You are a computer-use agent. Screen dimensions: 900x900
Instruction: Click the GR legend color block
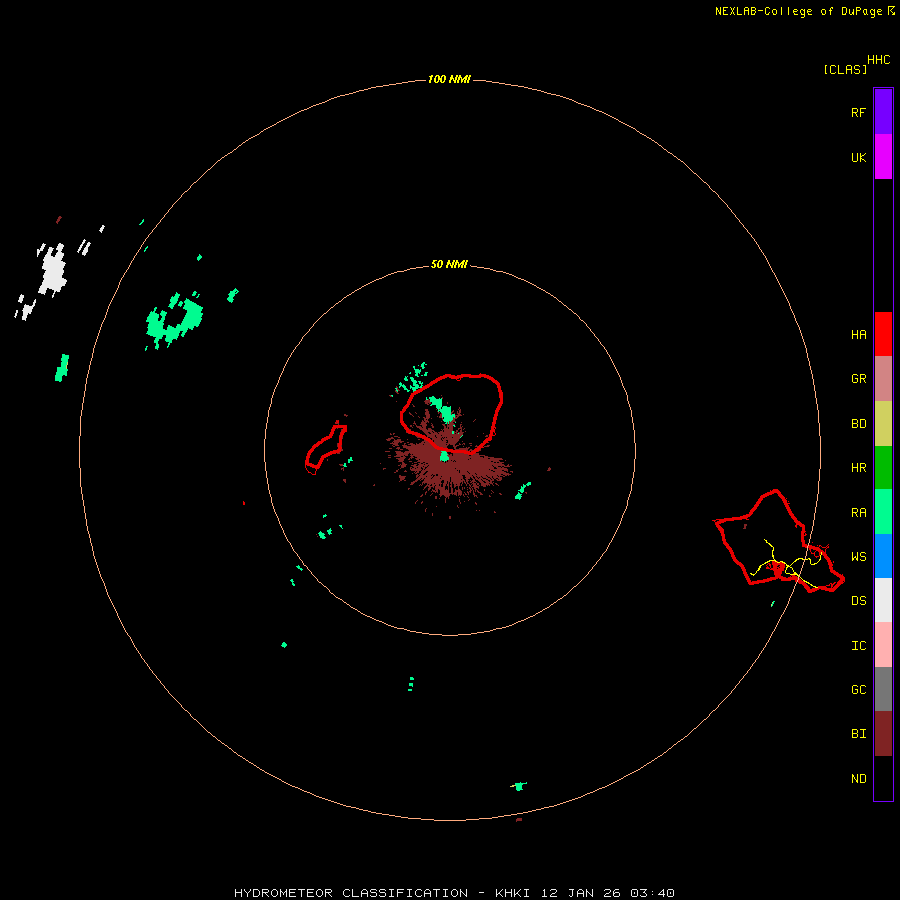[x=883, y=379]
